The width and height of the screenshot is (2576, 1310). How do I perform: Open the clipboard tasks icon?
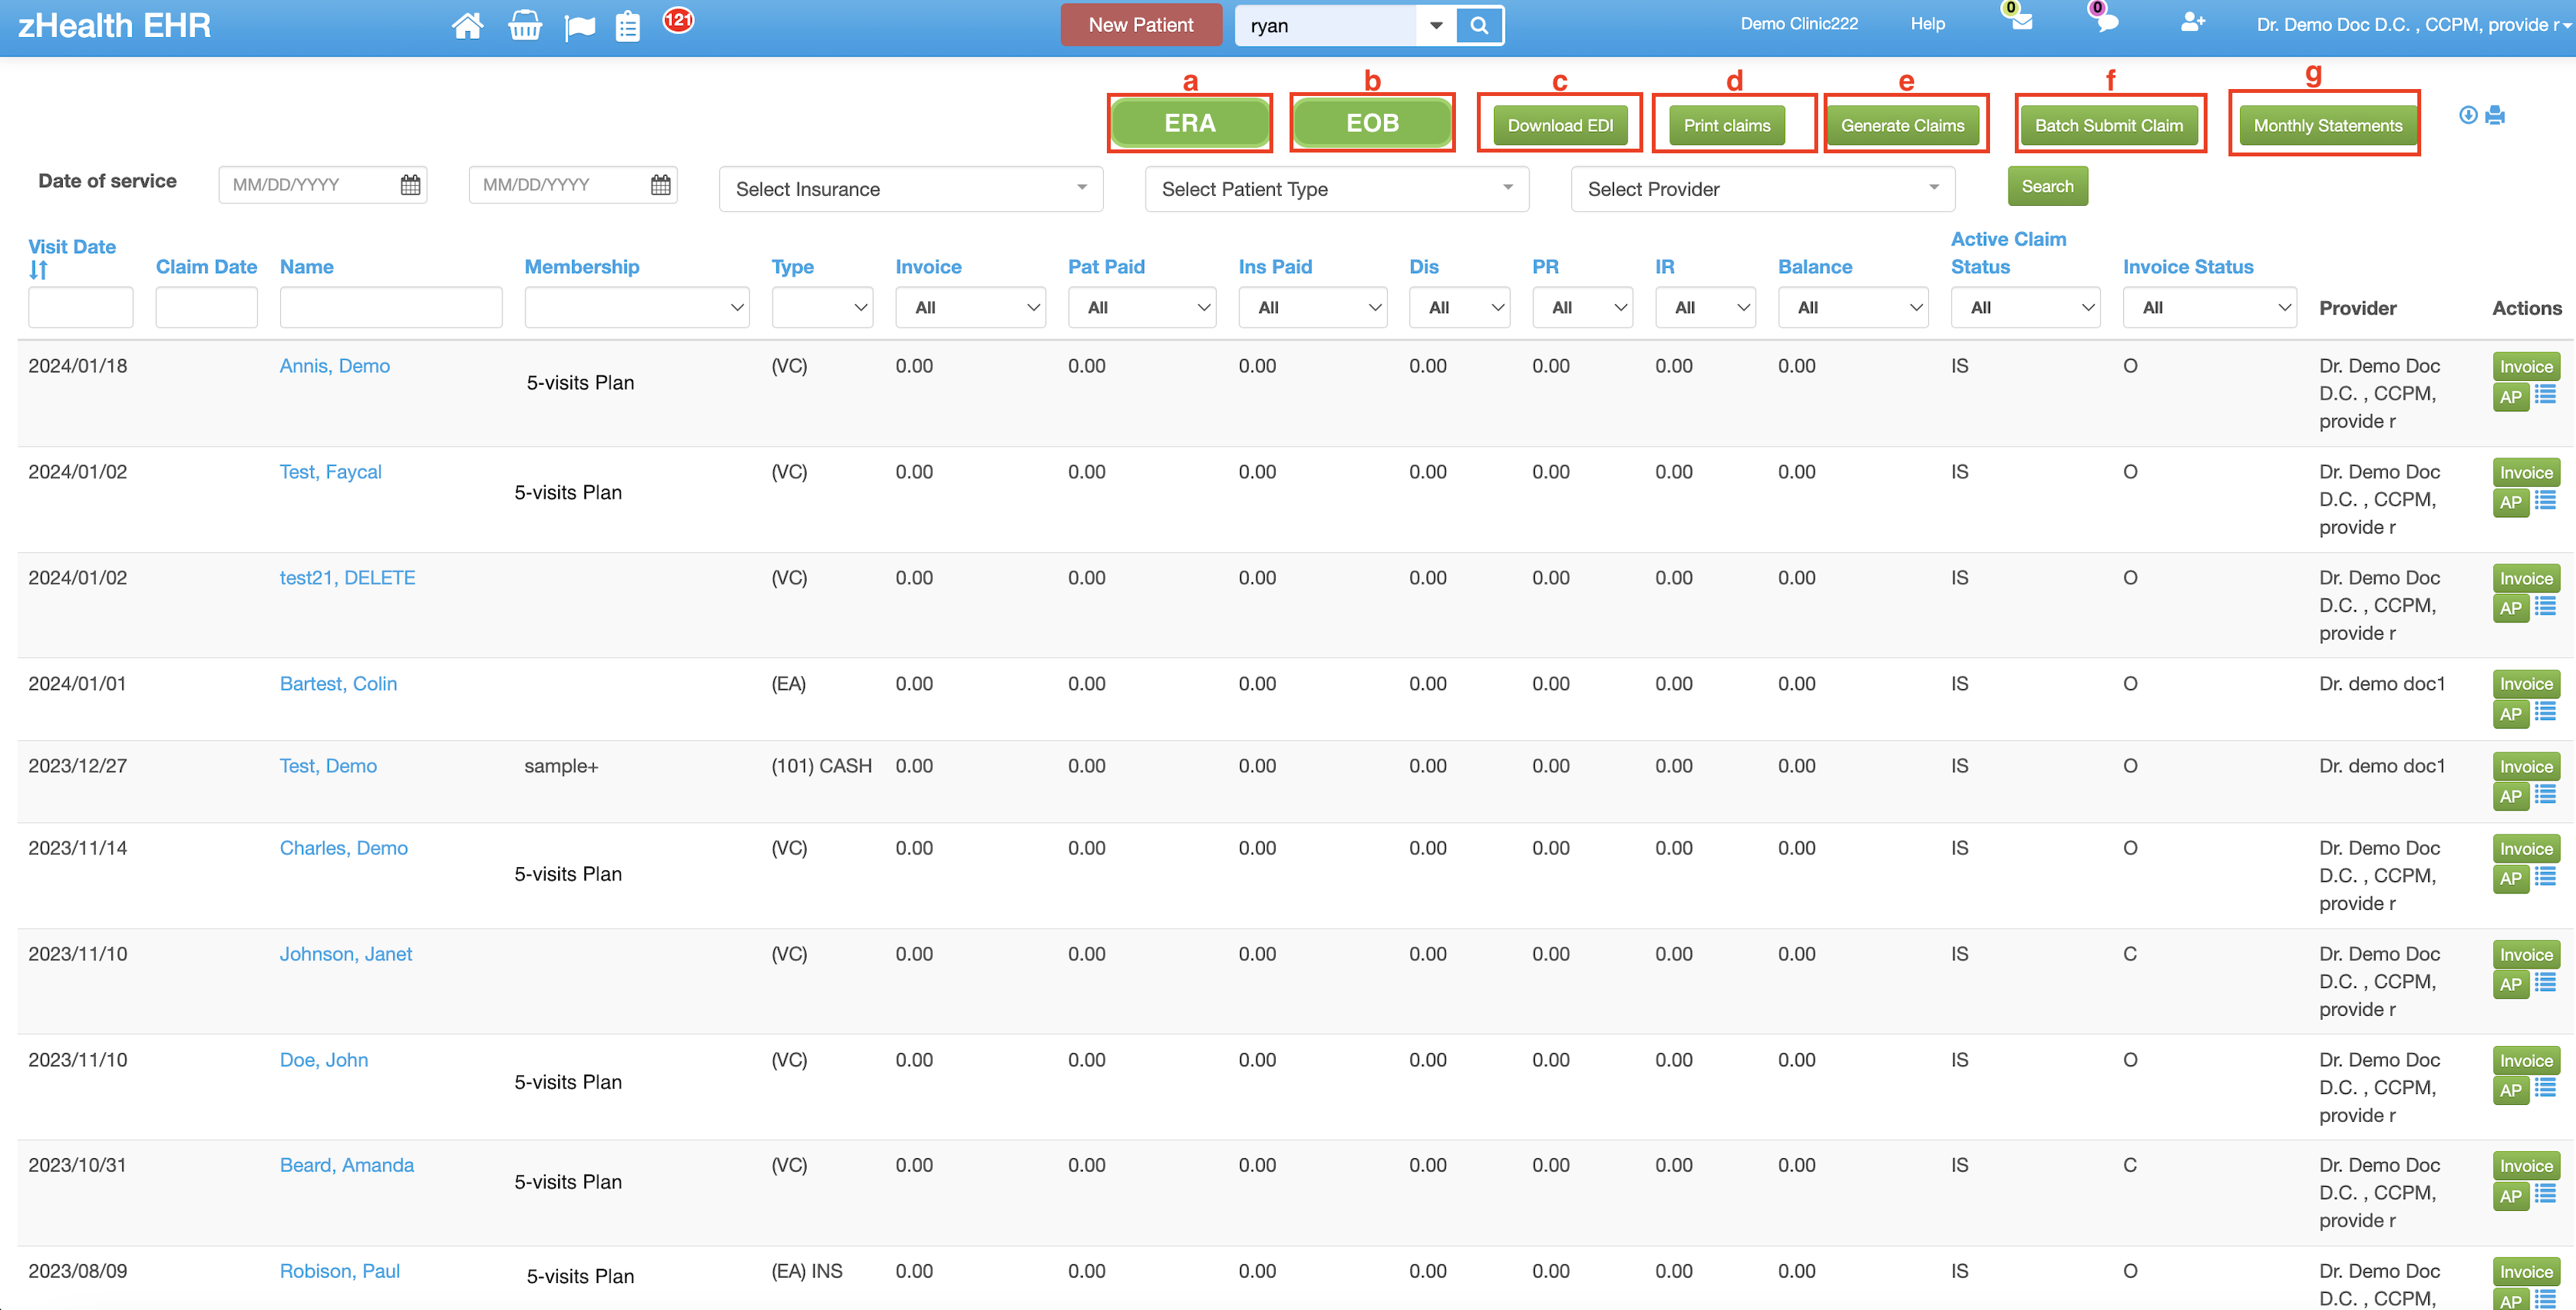click(628, 26)
